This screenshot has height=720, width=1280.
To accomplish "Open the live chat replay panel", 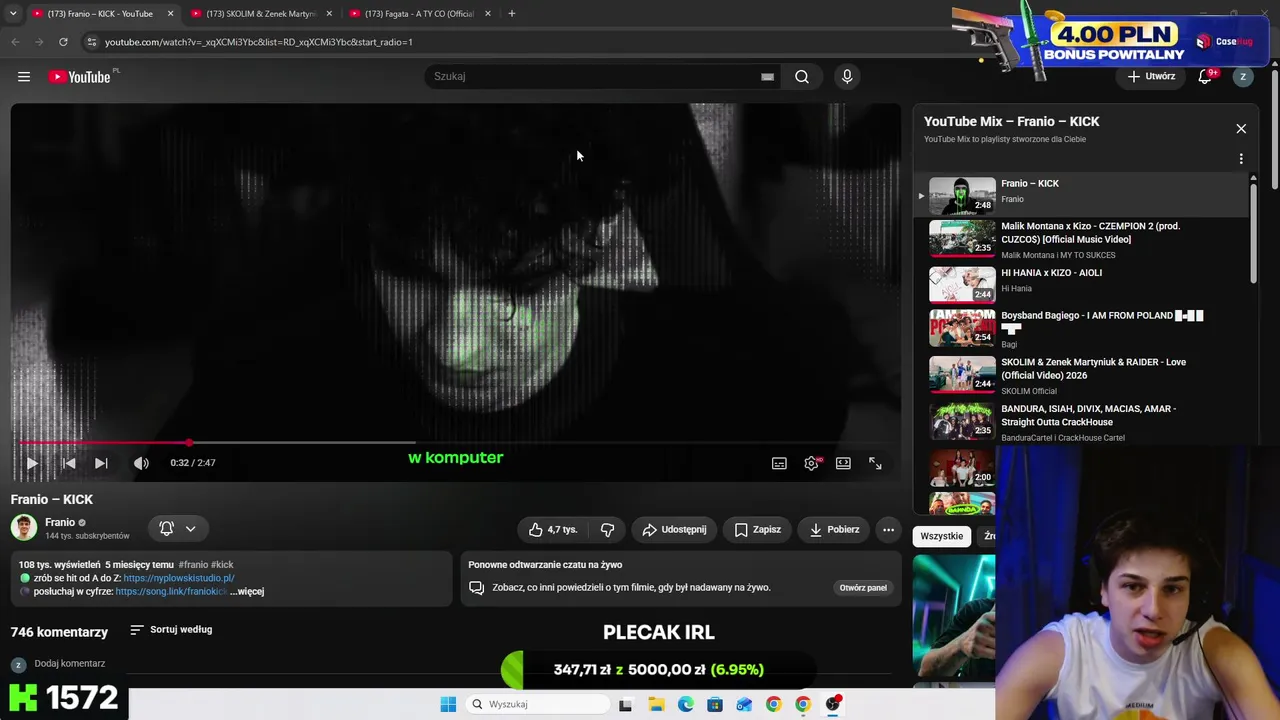I will click(x=863, y=588).
